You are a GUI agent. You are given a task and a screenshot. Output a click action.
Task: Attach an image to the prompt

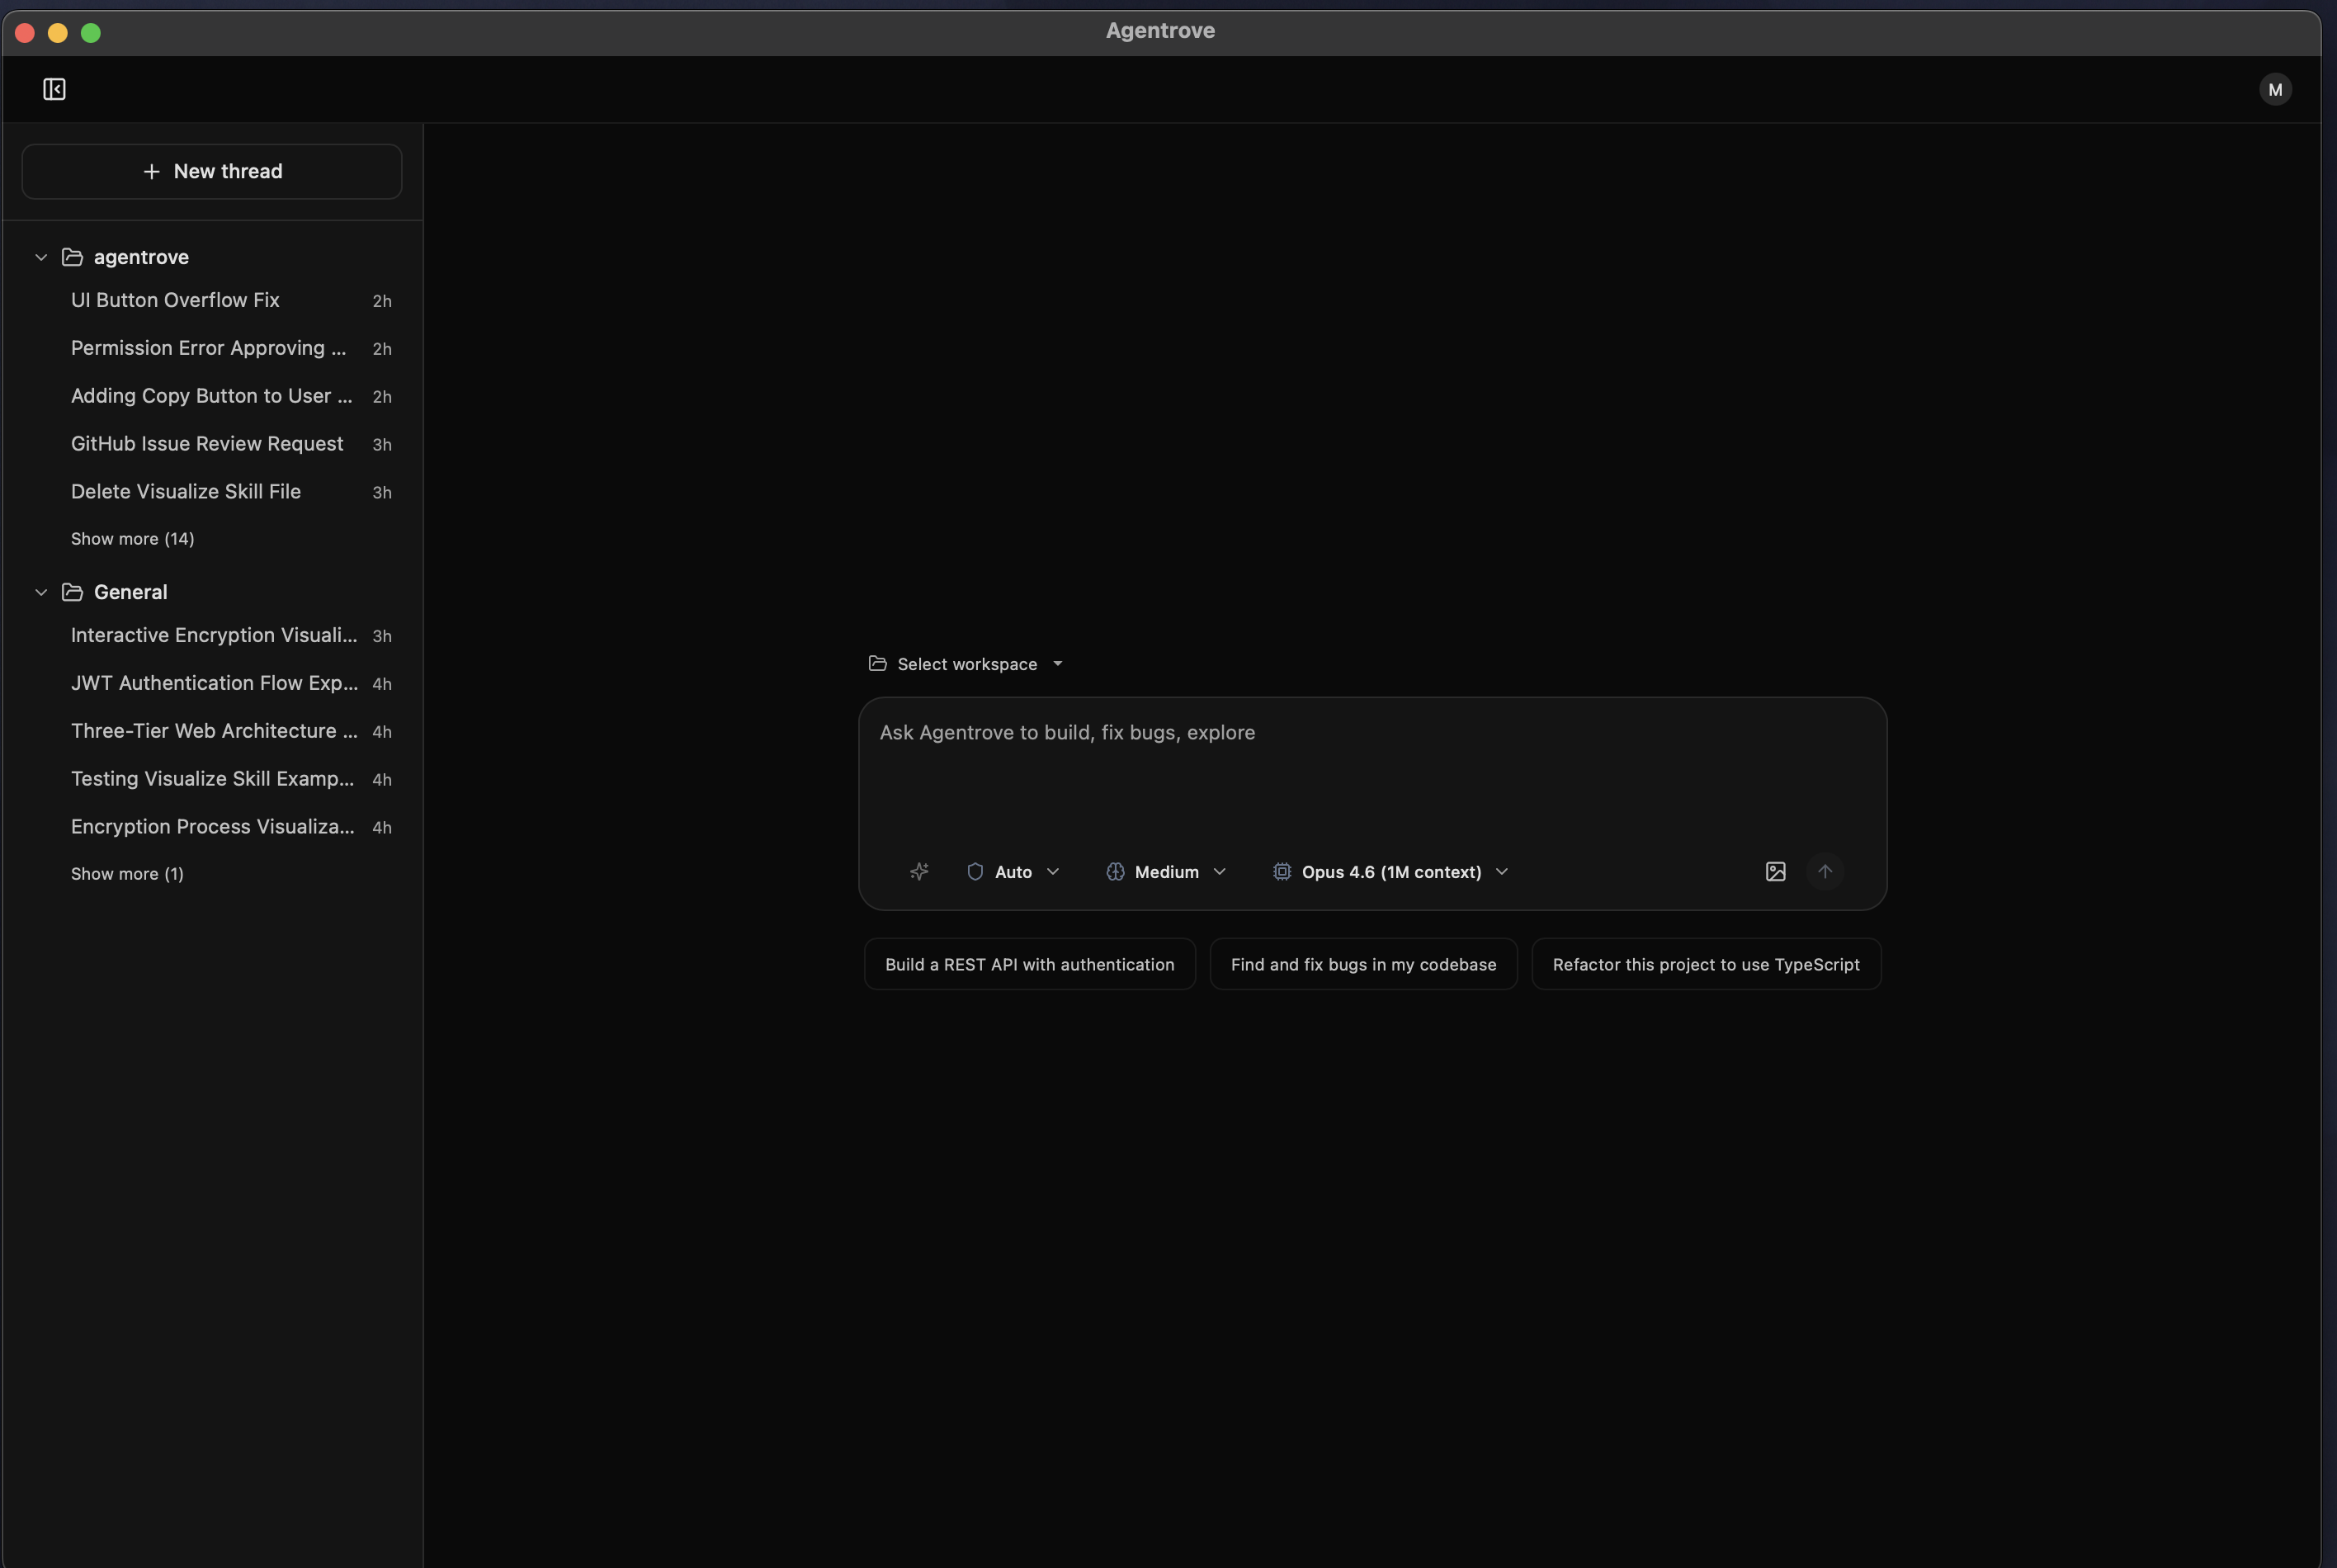(1774, 871)
